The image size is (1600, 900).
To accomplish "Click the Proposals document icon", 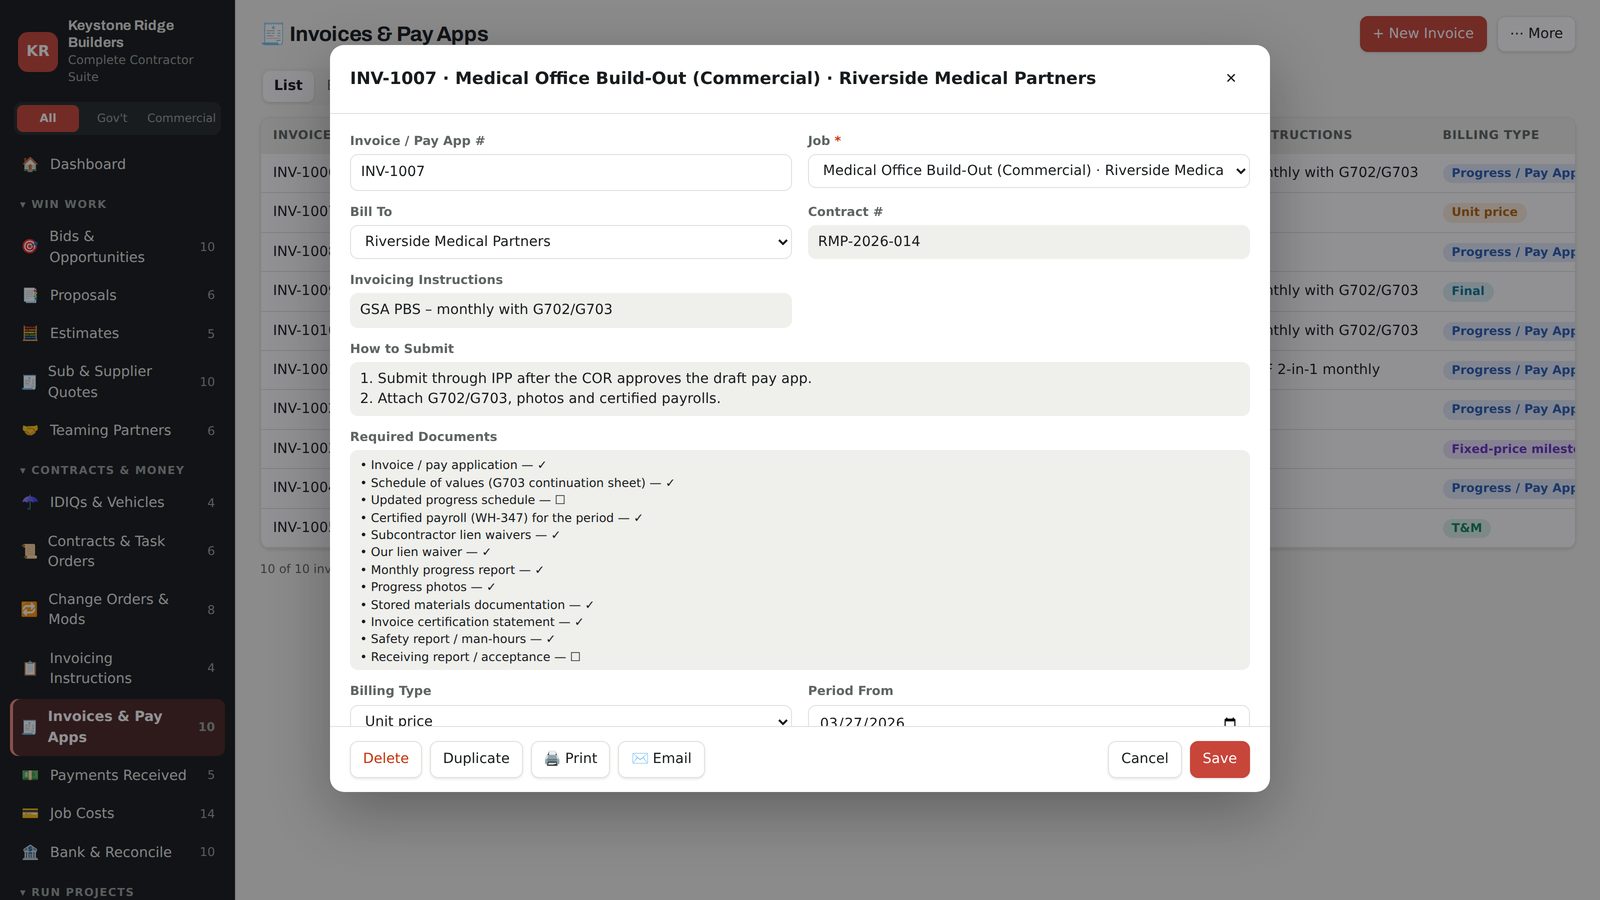I will click(30, 295).
